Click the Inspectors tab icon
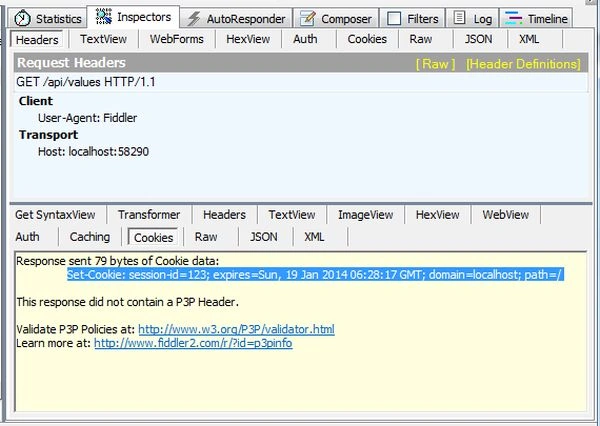 tap(104, 16)
